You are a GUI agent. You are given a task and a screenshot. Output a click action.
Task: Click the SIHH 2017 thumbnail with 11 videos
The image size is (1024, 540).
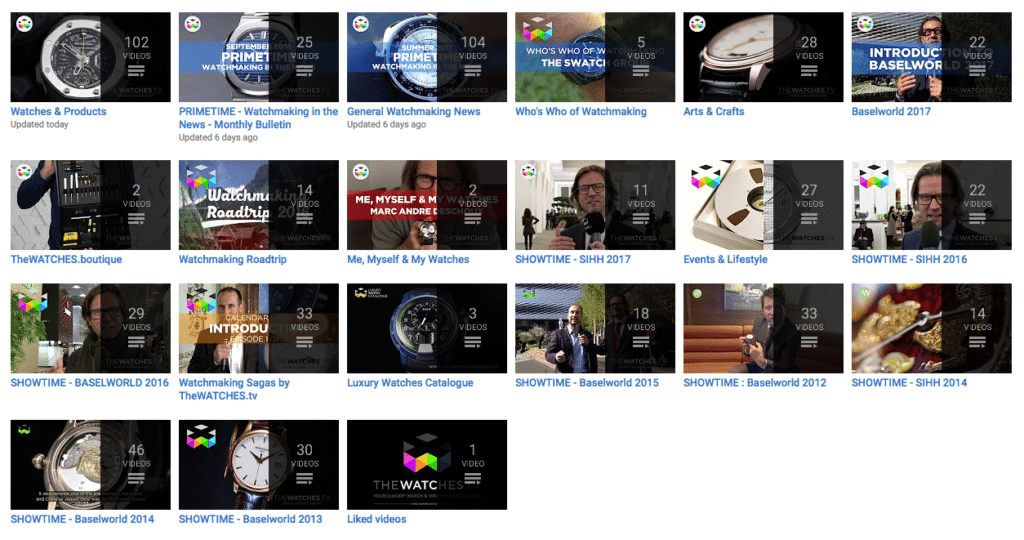(595, 205)
